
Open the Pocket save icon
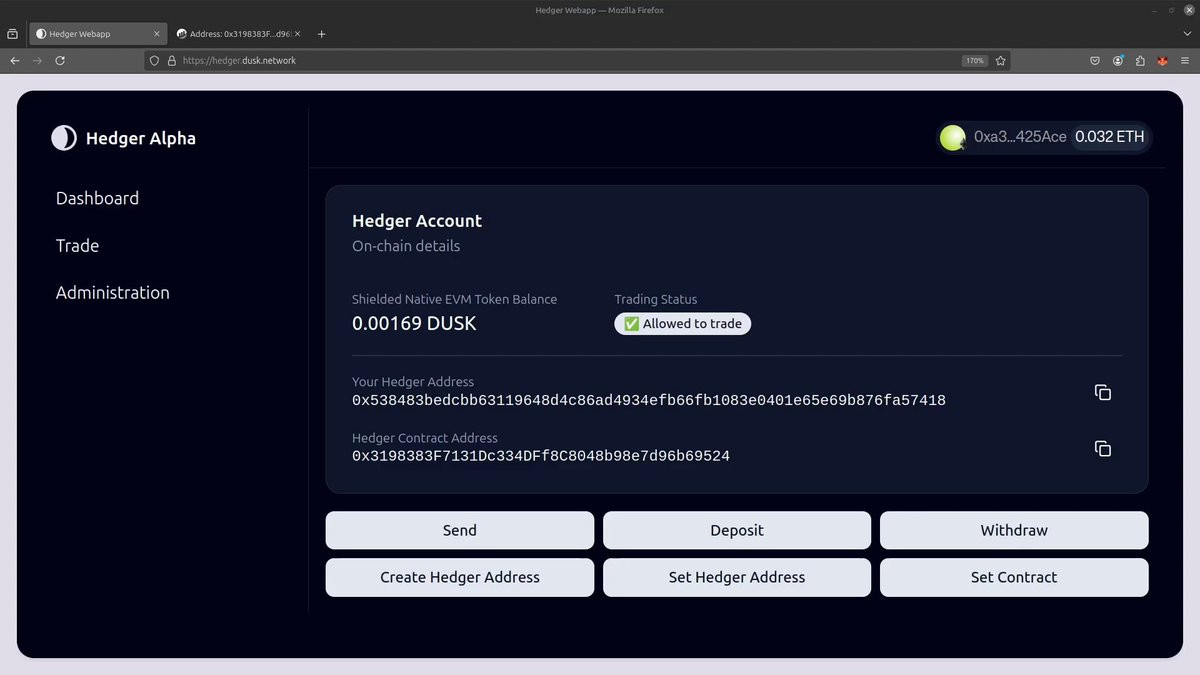(x=1096, y=60)
